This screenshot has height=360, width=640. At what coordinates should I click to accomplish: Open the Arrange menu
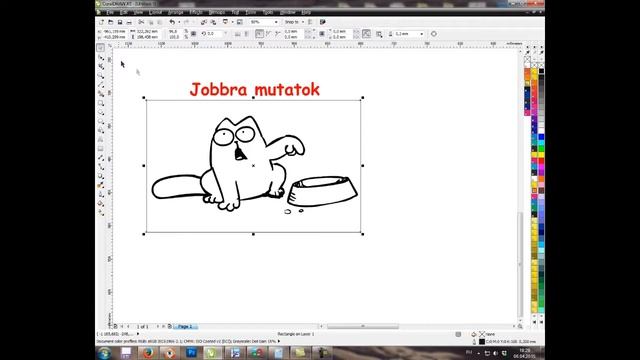click(176, 13)
